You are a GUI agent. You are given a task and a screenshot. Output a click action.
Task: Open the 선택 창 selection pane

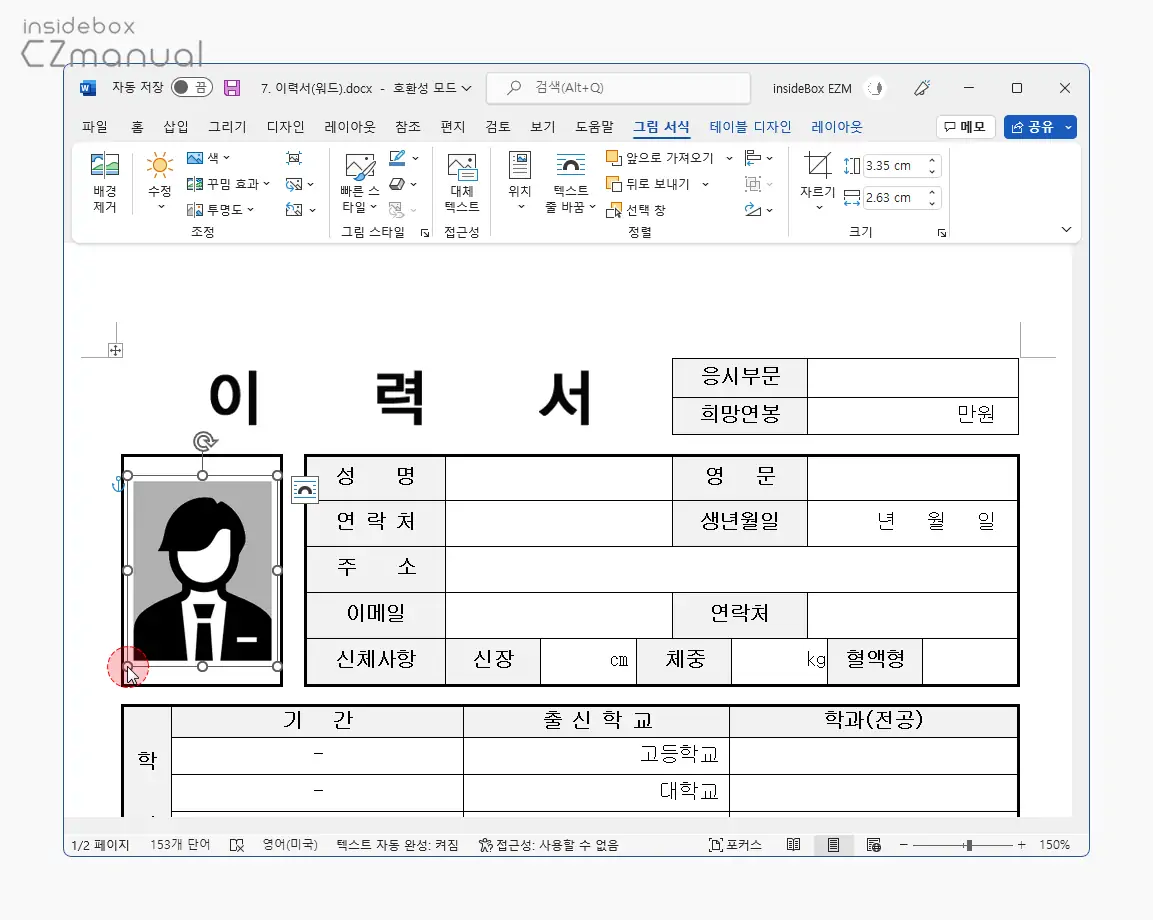pos(635,210)
